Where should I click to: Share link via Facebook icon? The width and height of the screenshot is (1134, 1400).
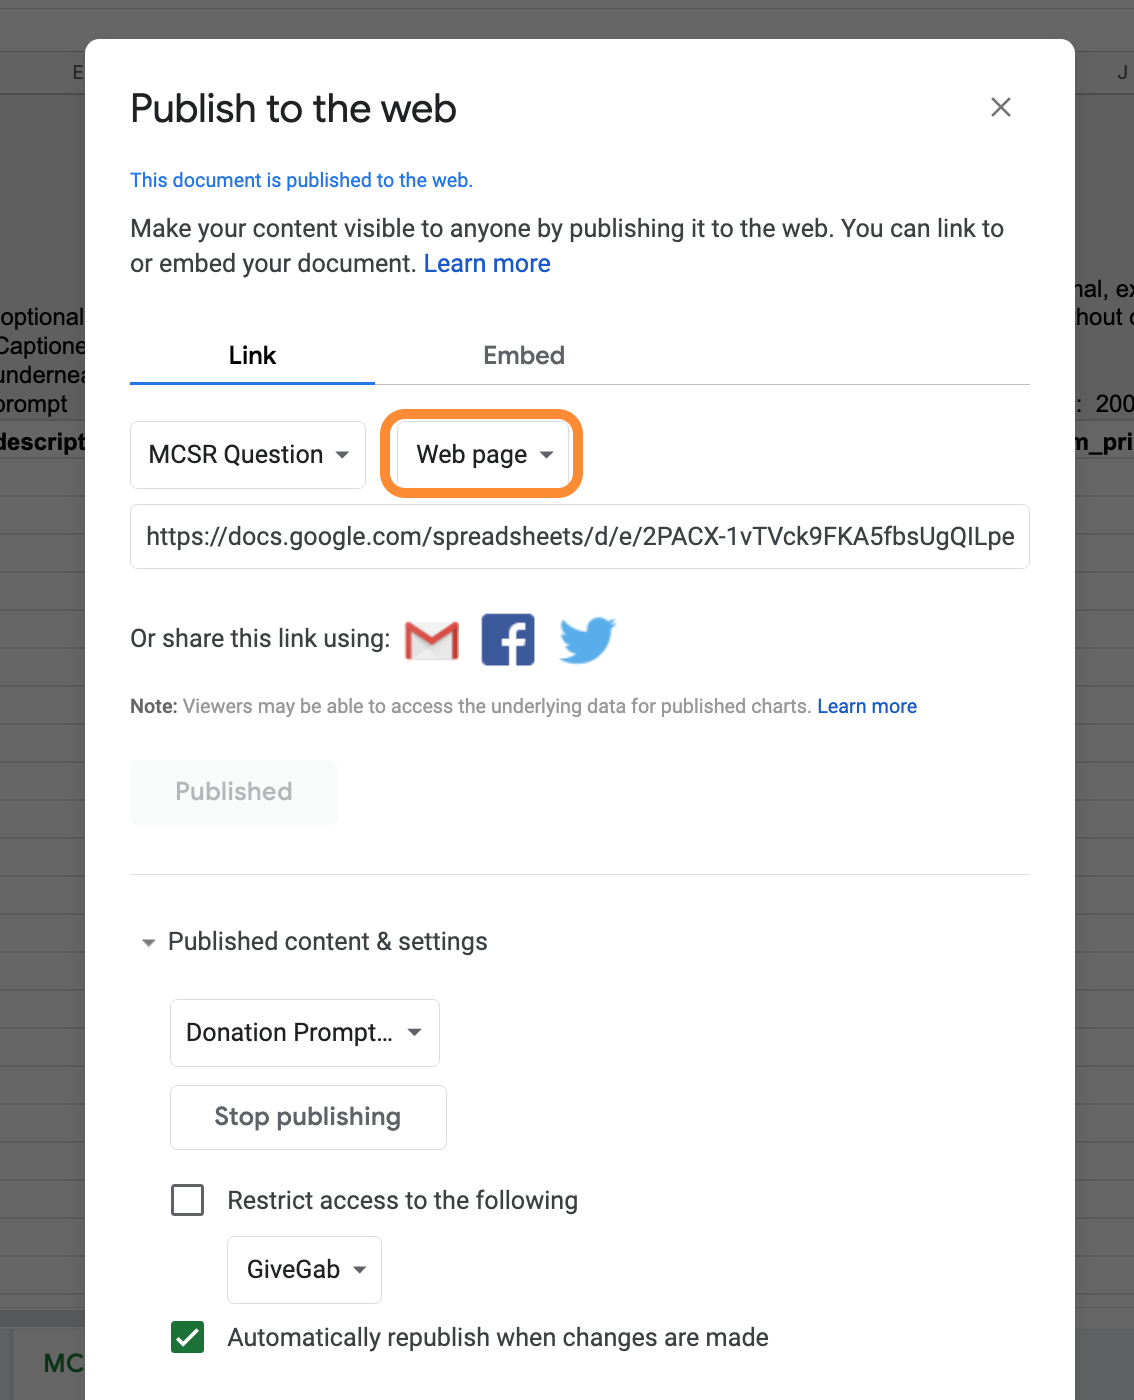pos(508,640)
